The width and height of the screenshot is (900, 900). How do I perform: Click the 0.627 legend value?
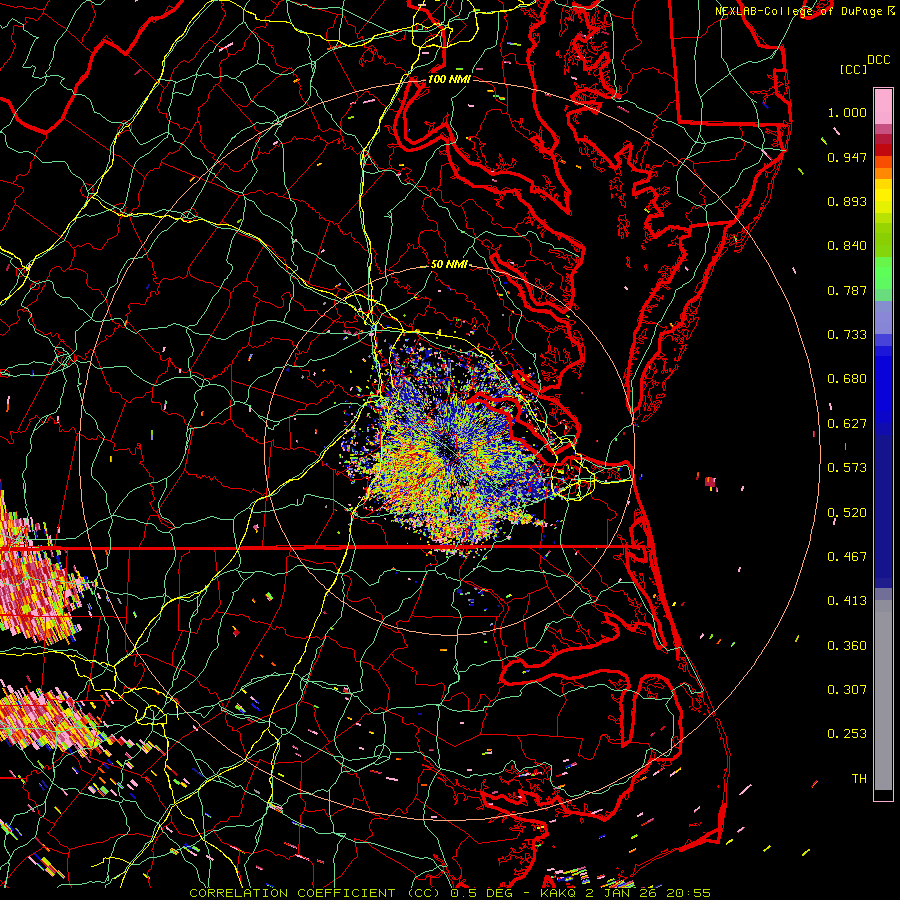coord(847,424)
